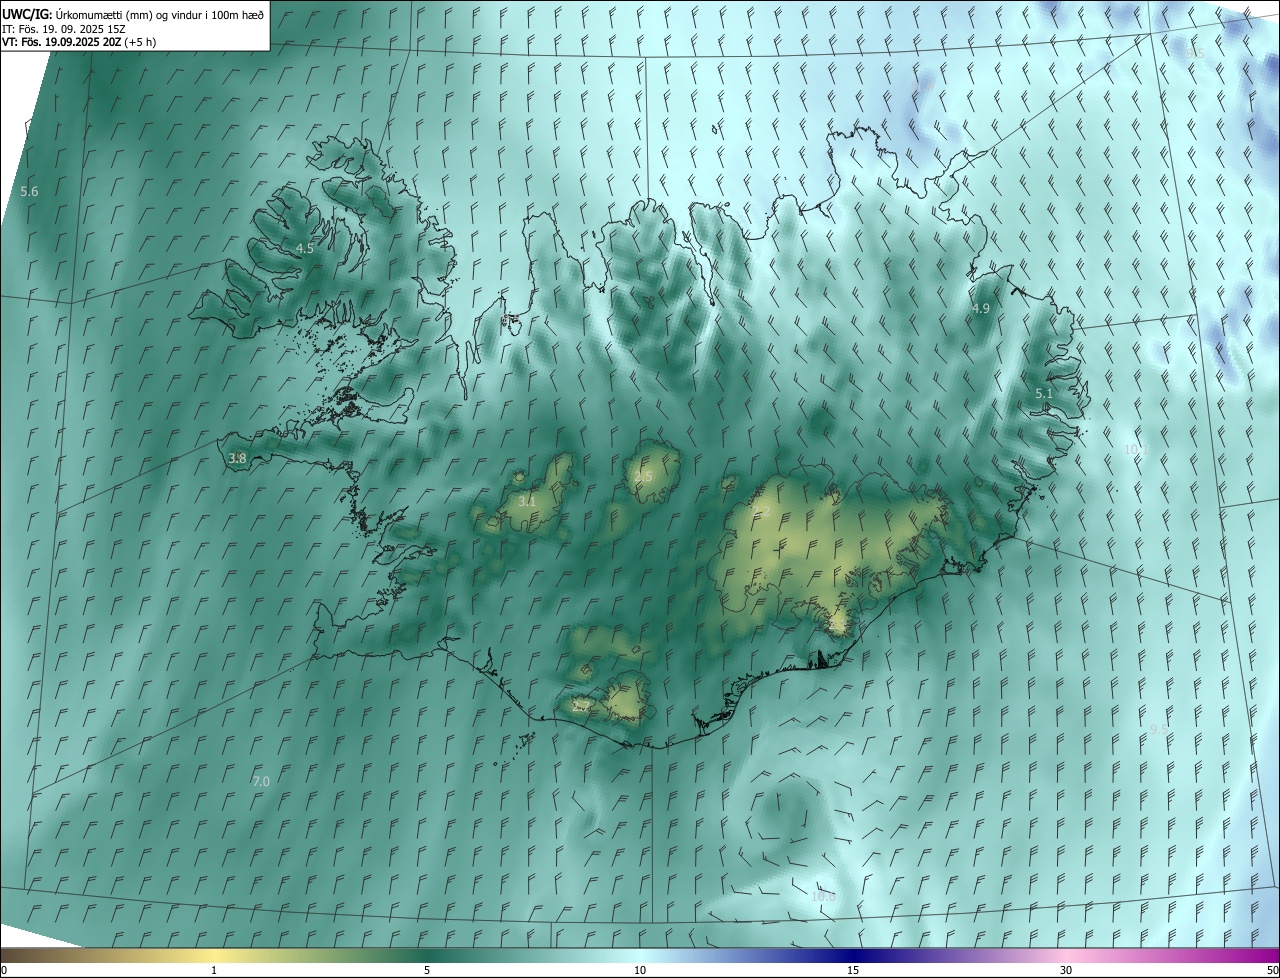Screen dimensions: 1280x978
Task: Click the 3.1 value on the glacier
Action: click(x=527, y=502)
